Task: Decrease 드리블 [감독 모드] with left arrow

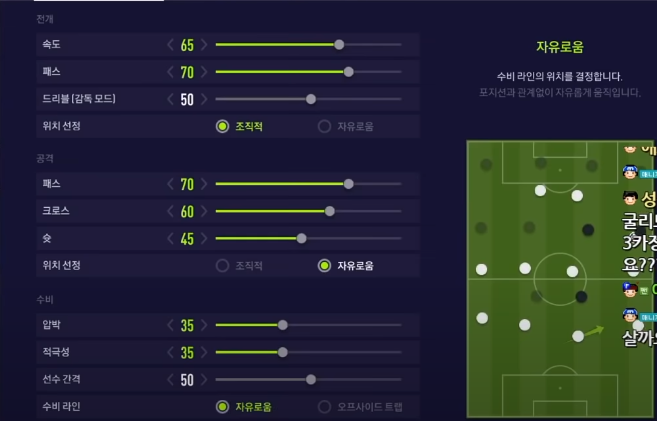Action: 170,99
